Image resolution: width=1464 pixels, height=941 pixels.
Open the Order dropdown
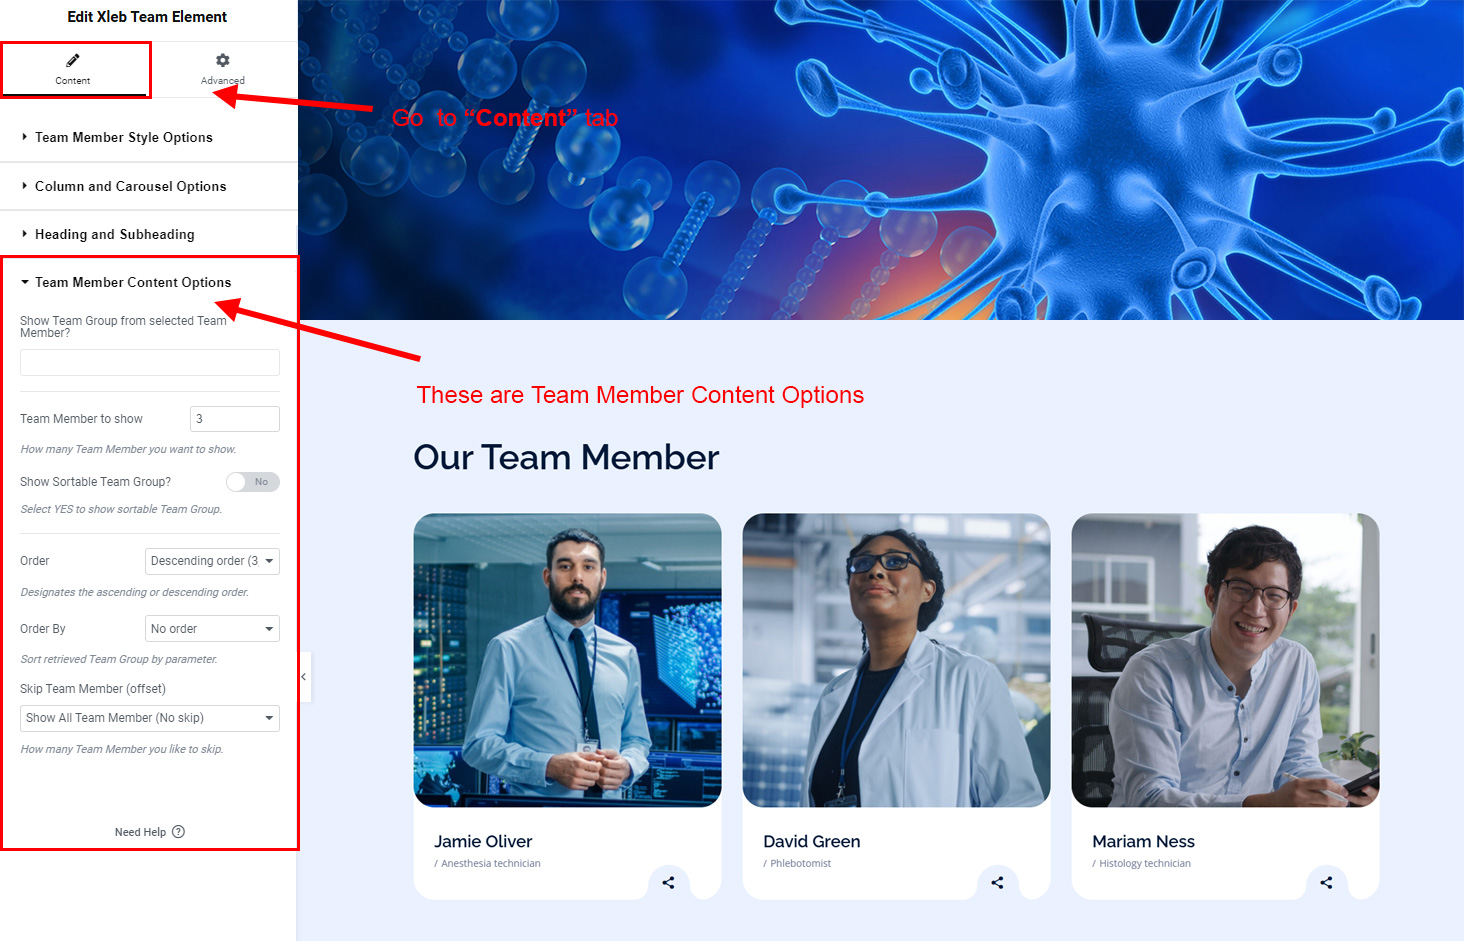(212, 561)
